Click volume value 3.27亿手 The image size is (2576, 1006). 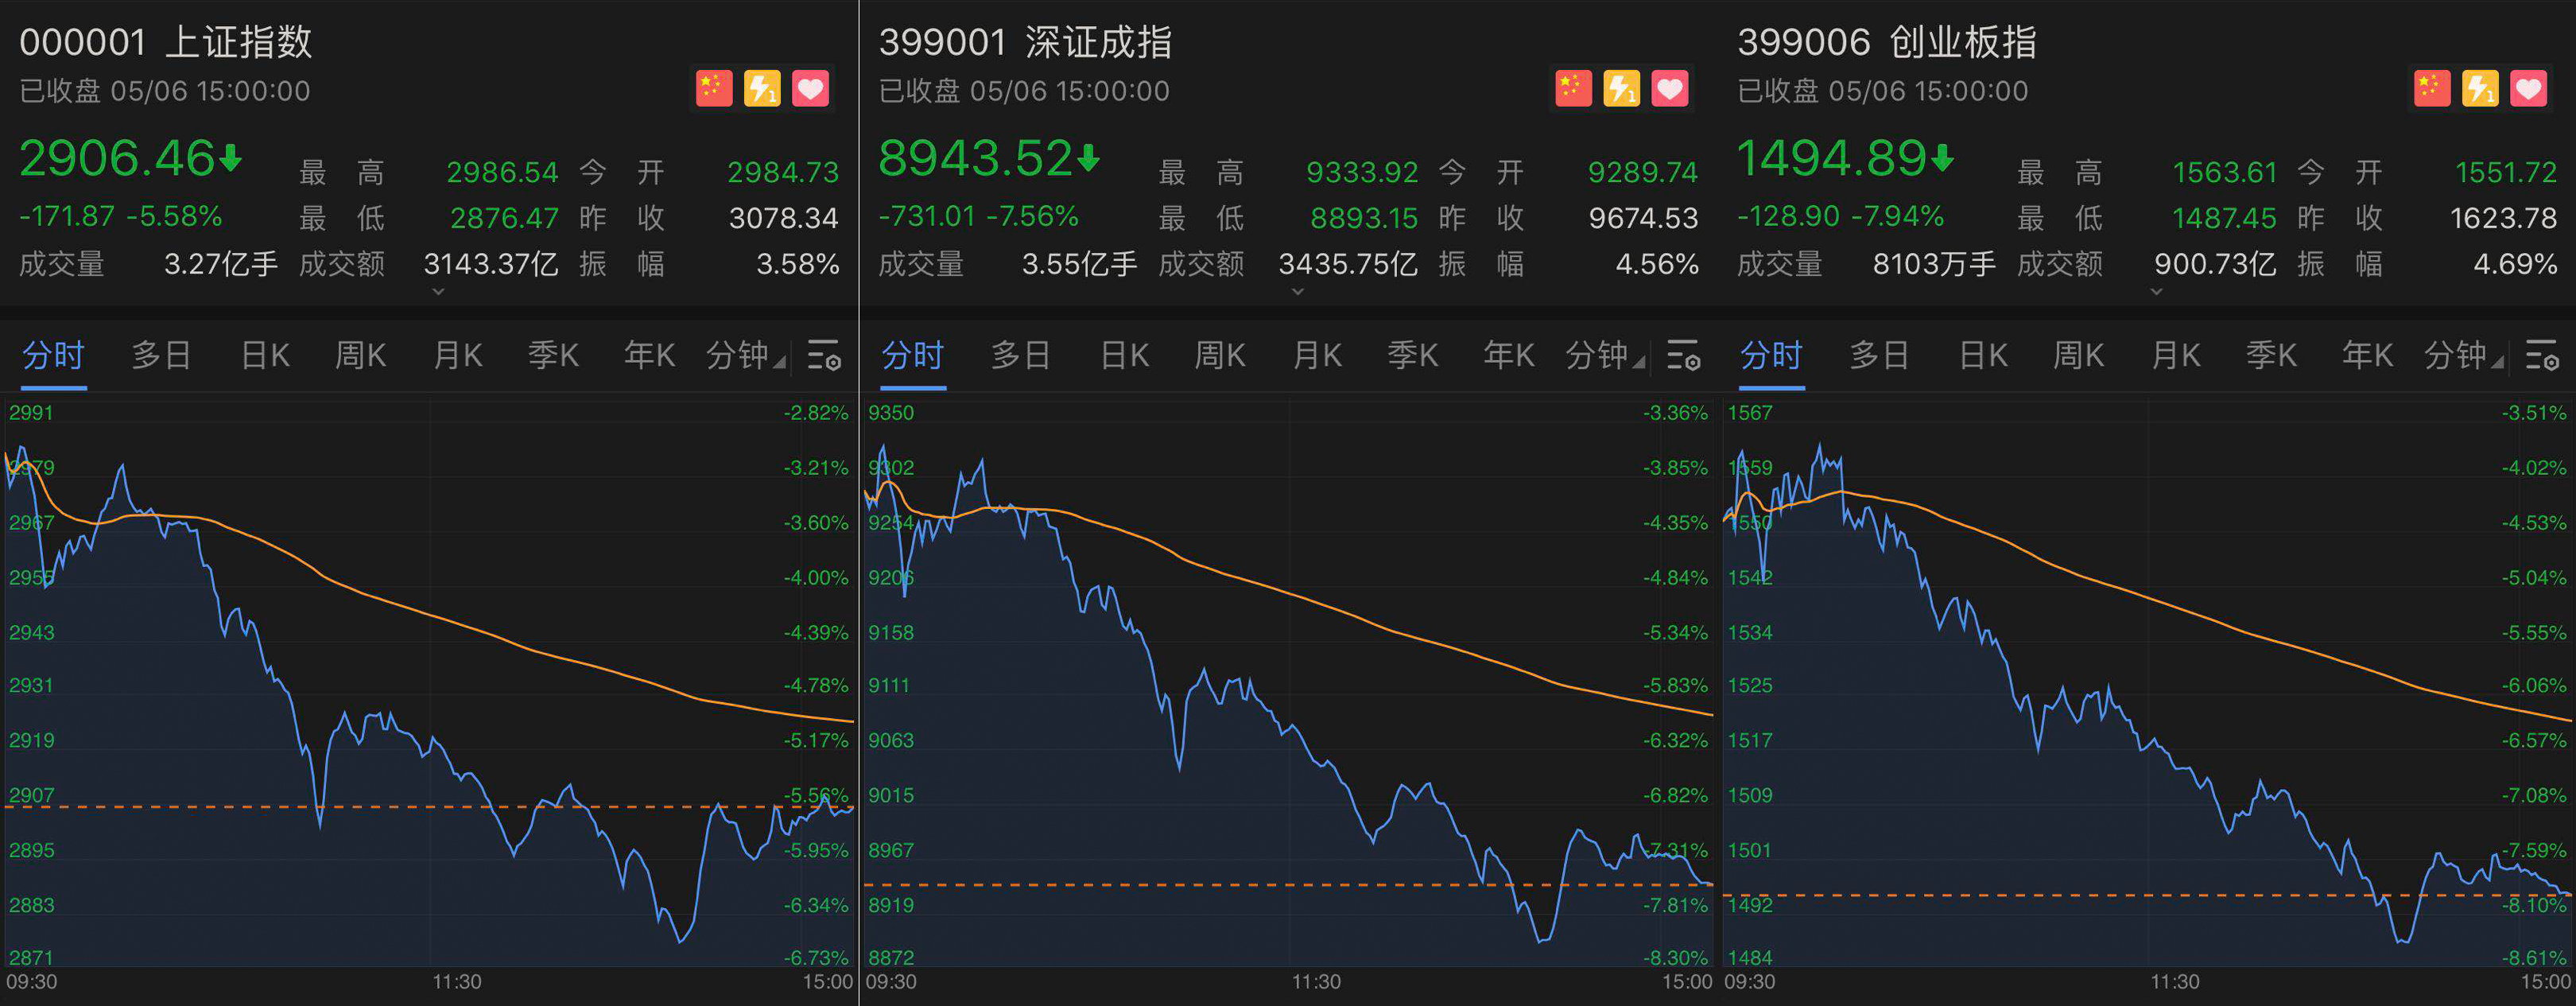point(221,264)
